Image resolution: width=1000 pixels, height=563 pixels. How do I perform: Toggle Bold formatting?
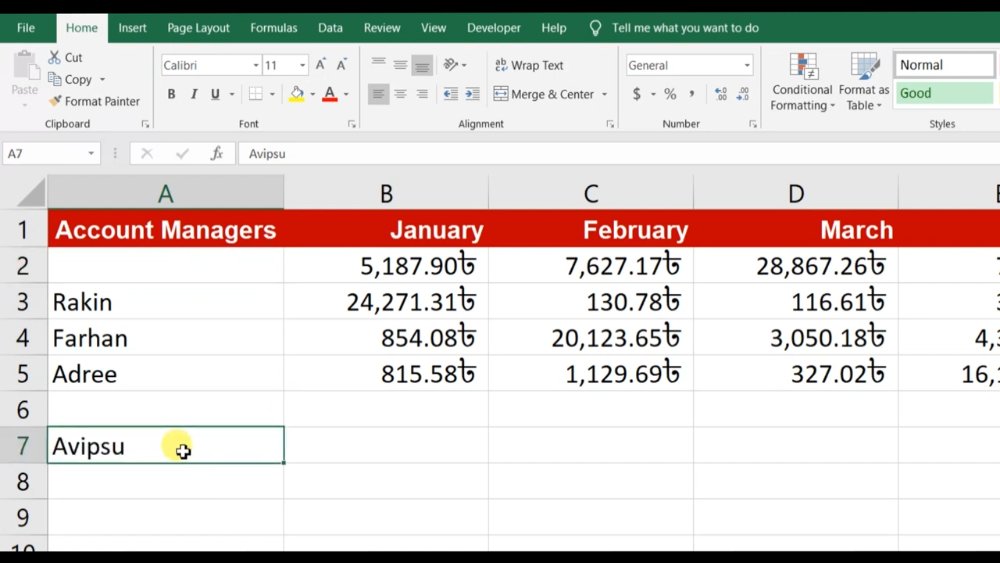click(172, 94)
